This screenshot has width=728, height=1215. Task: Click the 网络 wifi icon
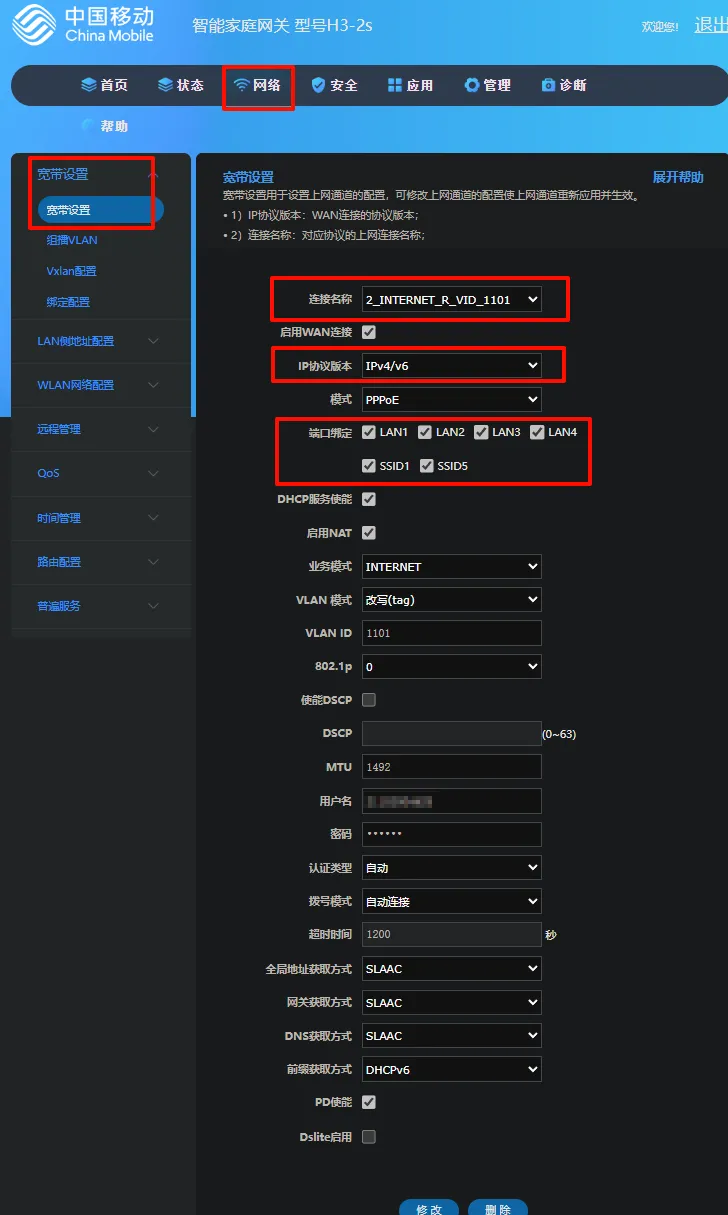[241, 85]
